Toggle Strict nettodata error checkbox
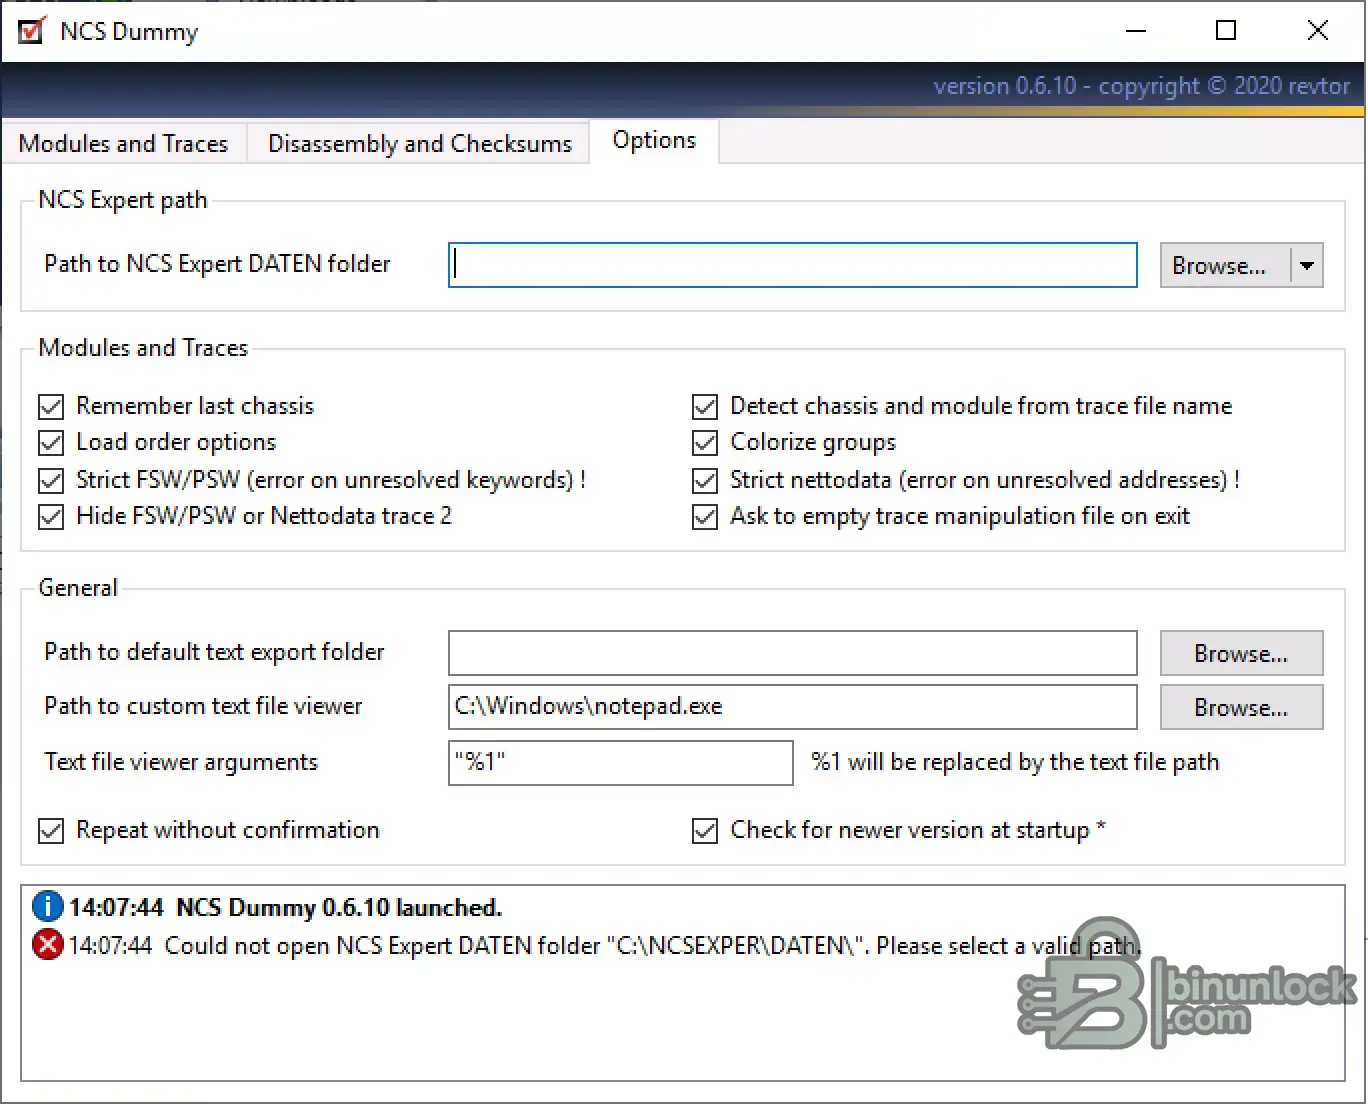The height and width of the screenshot is (1104, 1368). point(705,481)
